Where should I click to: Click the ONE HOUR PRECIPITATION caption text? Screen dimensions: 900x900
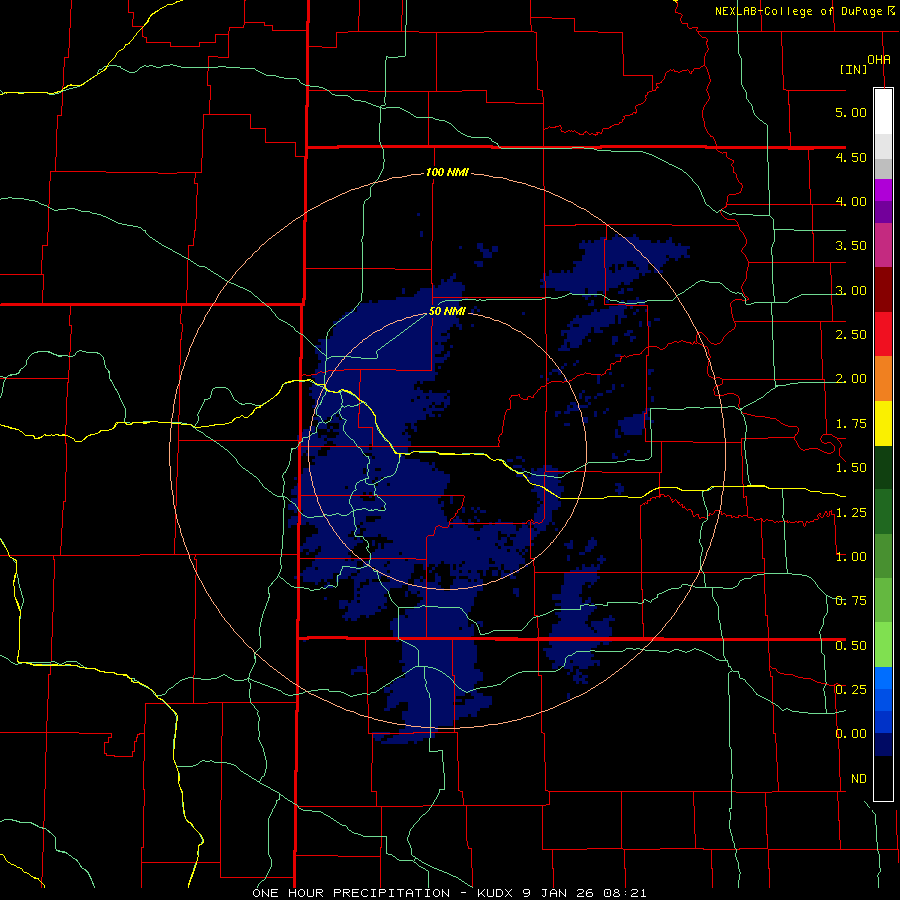point(351,893)
